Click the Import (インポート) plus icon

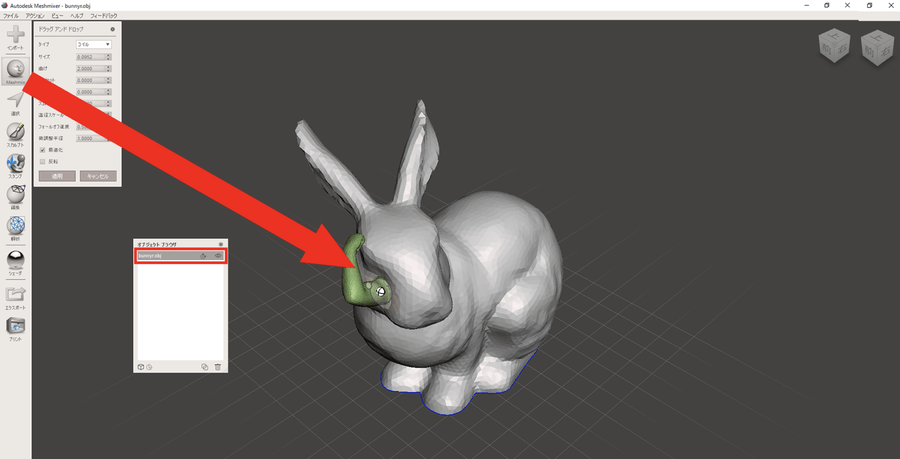15,35
